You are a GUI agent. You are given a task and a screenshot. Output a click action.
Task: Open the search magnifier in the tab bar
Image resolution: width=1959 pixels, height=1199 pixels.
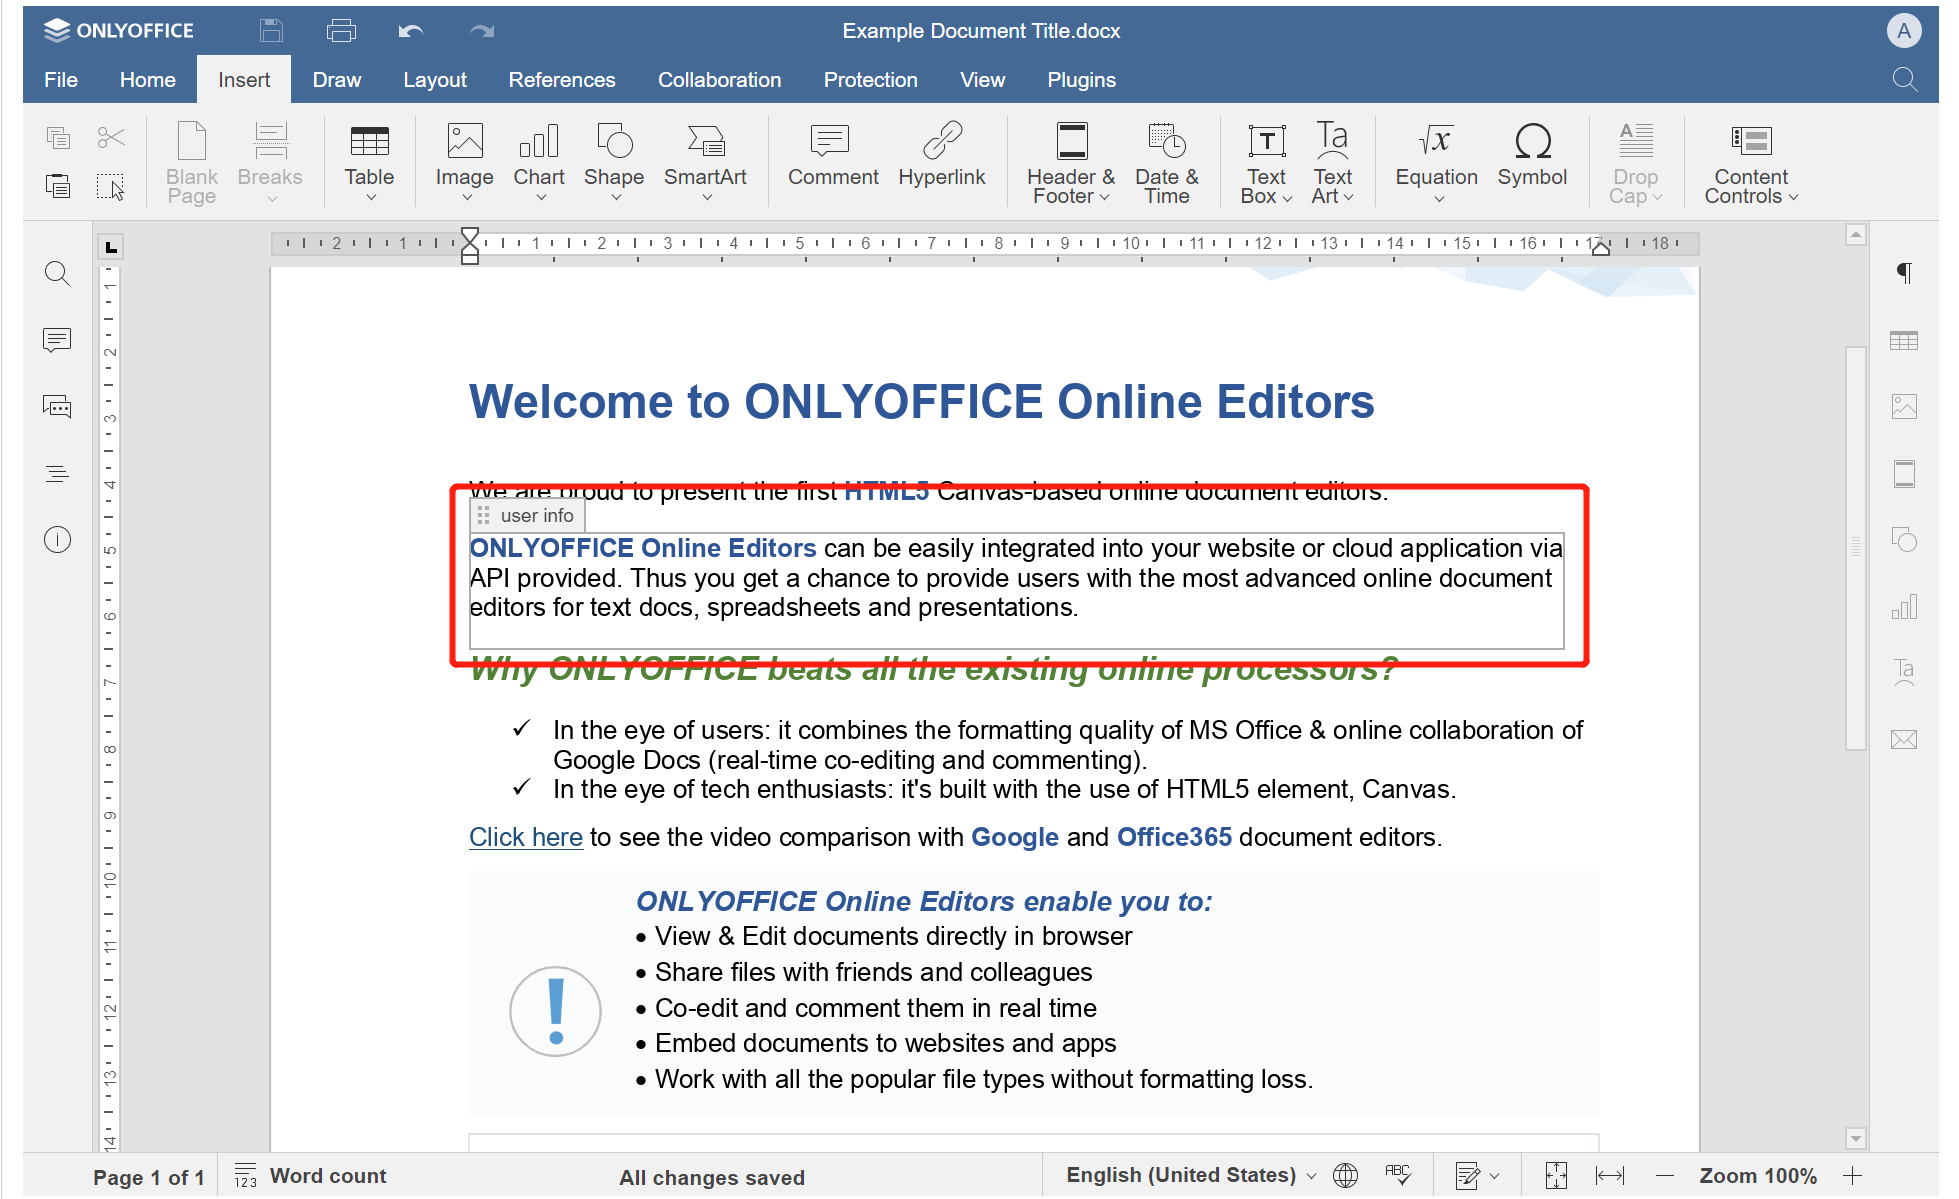click(x=1904, y=79)
